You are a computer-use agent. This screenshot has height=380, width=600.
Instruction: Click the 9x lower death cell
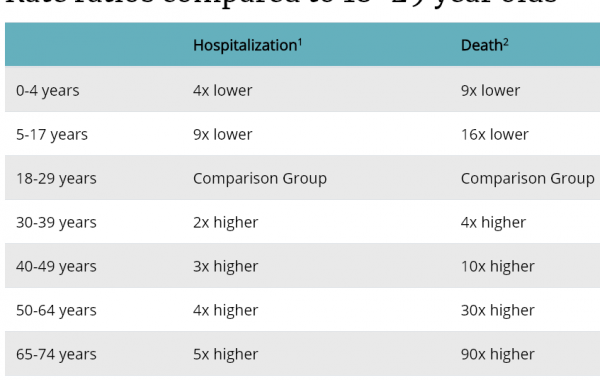(x=491, y=91)
